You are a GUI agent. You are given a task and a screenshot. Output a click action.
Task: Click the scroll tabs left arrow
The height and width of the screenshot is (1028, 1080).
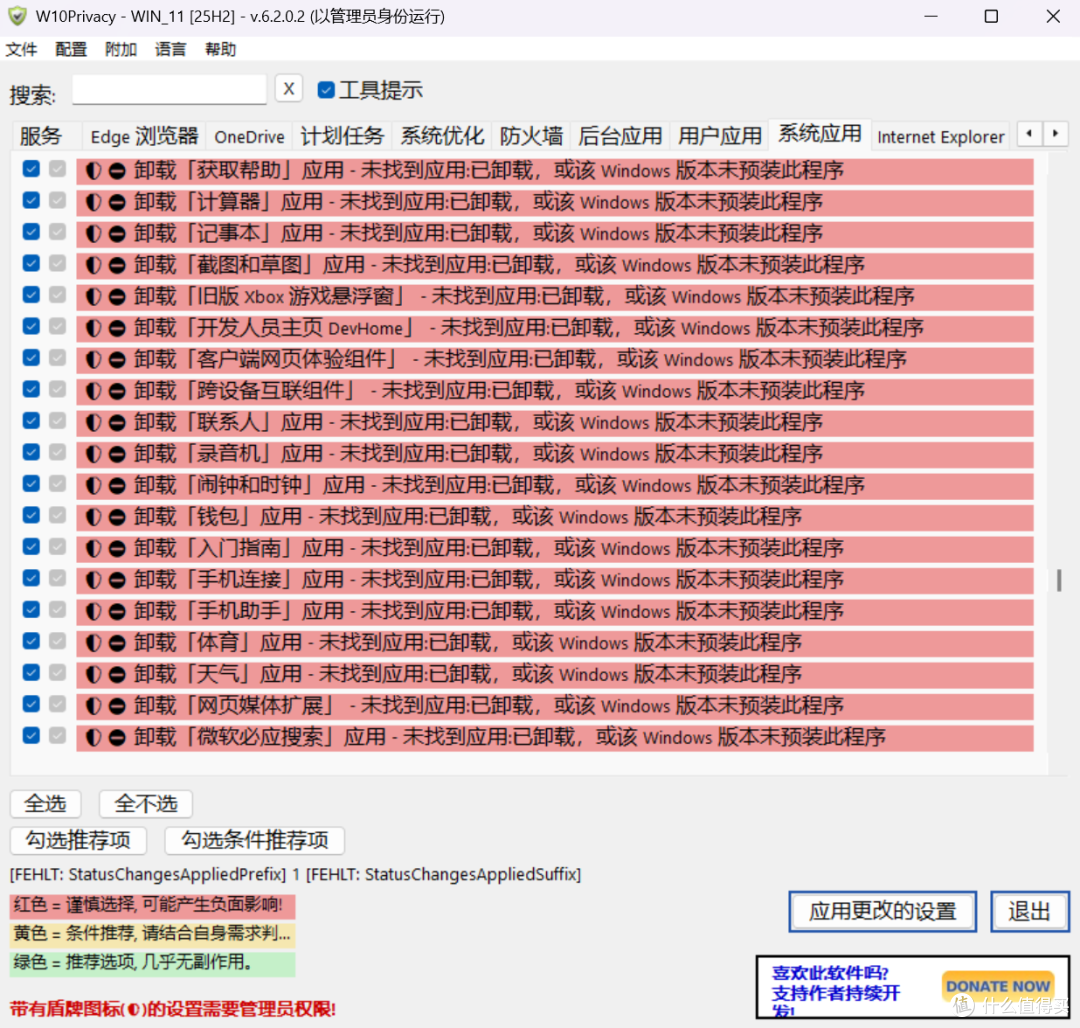[1029, 134]
